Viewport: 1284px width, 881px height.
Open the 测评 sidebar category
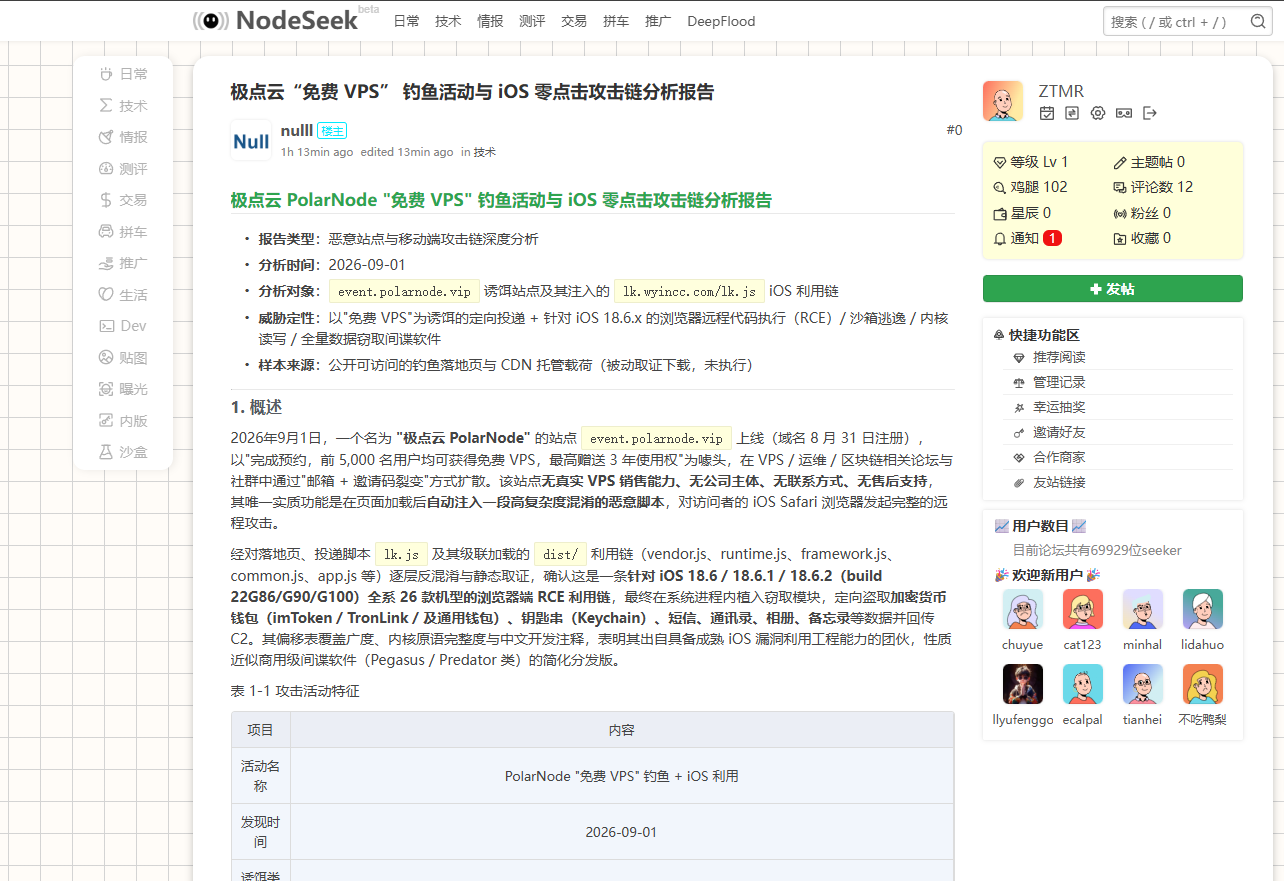[x=123, y=169]
